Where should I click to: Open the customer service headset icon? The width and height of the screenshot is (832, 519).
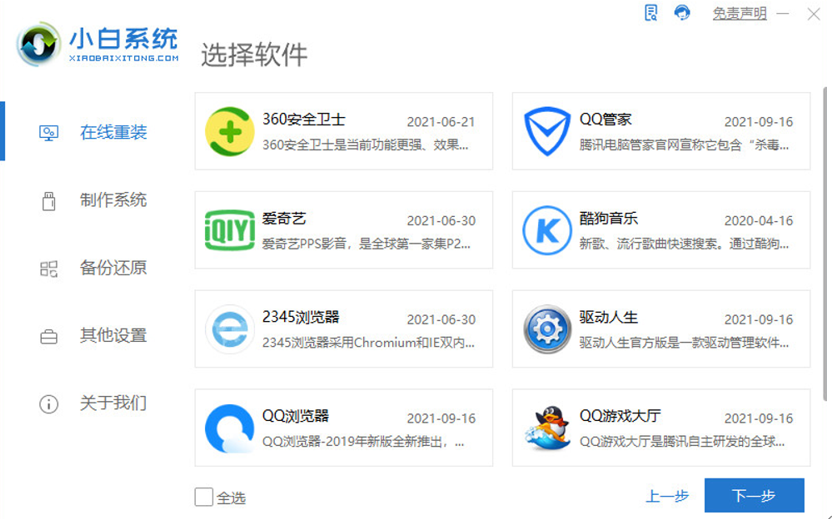pyautogui.click(x=682, y=12)
